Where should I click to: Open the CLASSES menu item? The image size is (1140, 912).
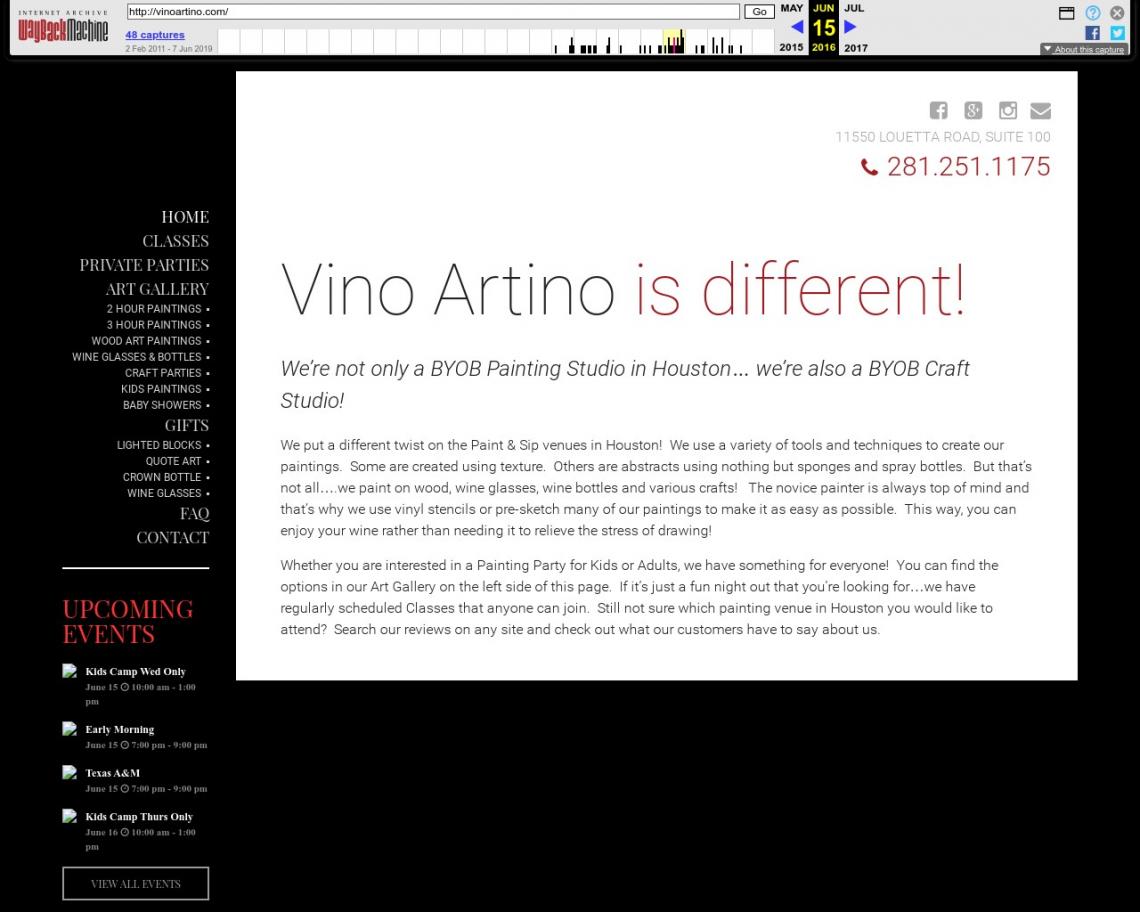(175, 241)
